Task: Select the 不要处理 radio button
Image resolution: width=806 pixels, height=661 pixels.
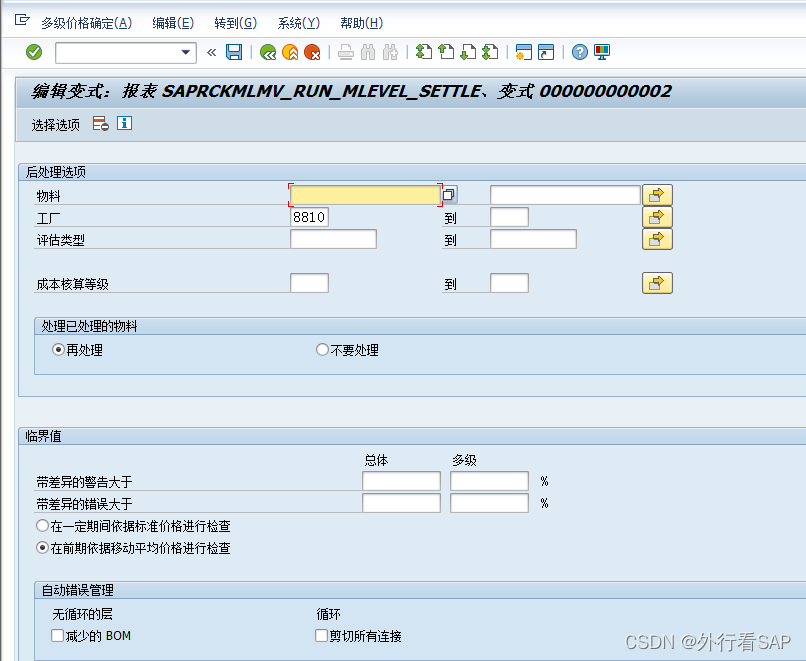Action: pos(322,350)
